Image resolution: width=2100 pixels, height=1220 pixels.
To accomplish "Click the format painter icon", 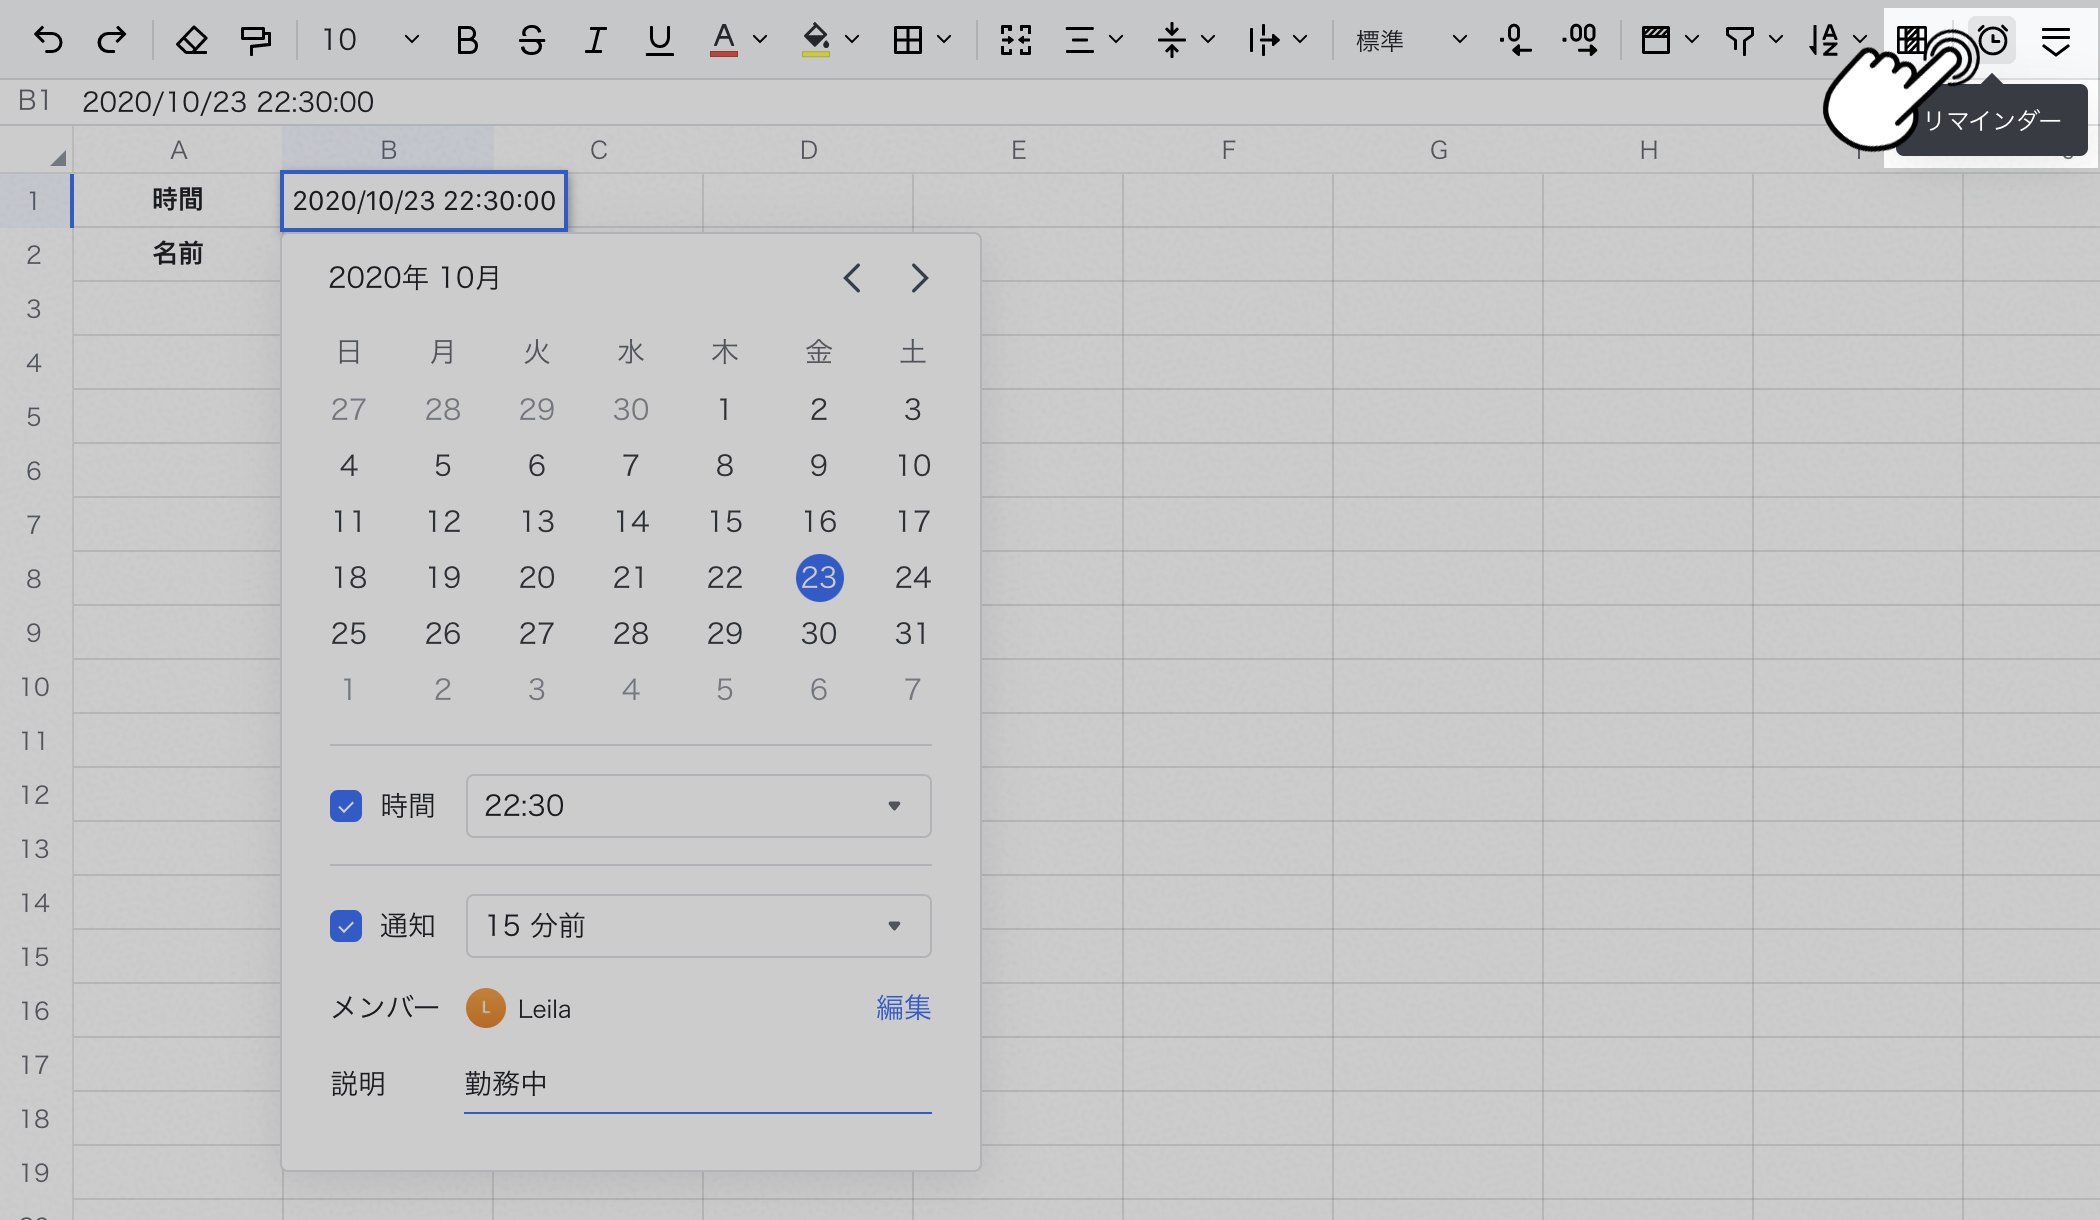I will 256,40.
